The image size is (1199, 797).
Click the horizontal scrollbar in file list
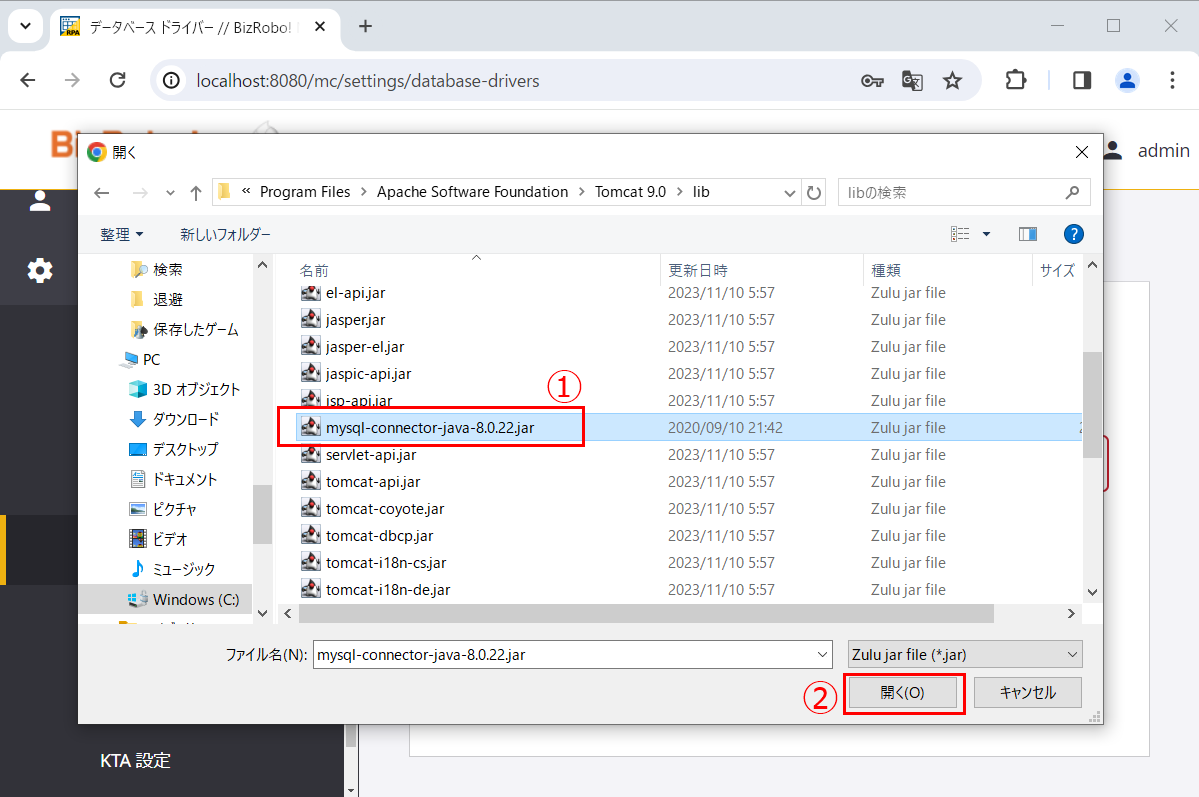646,613
